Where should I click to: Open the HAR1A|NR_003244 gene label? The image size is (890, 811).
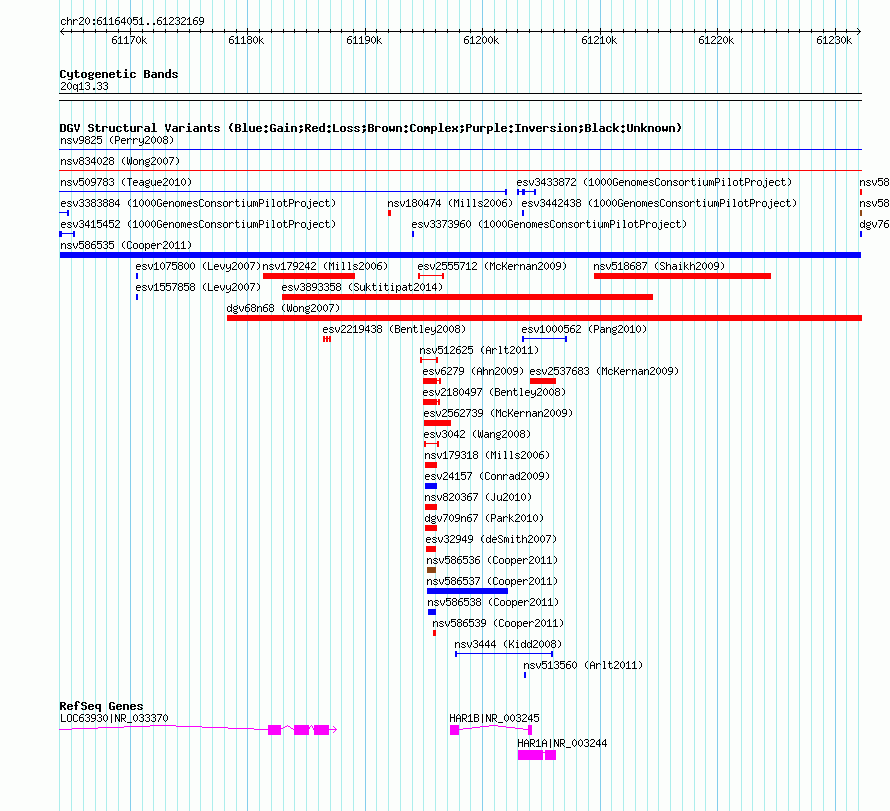pyautogui.click(x=562, y=743)
